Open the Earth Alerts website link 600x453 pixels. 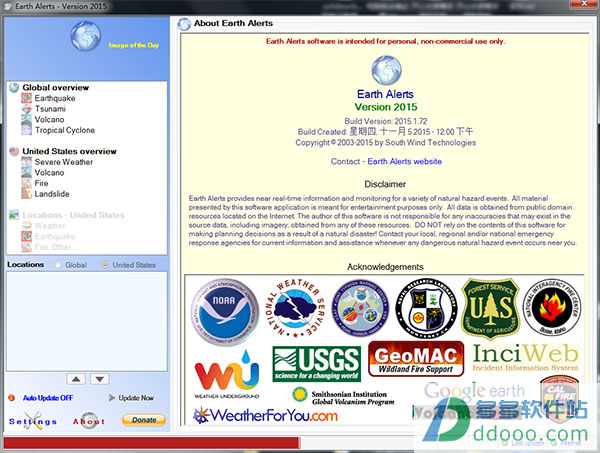(404, 161)
